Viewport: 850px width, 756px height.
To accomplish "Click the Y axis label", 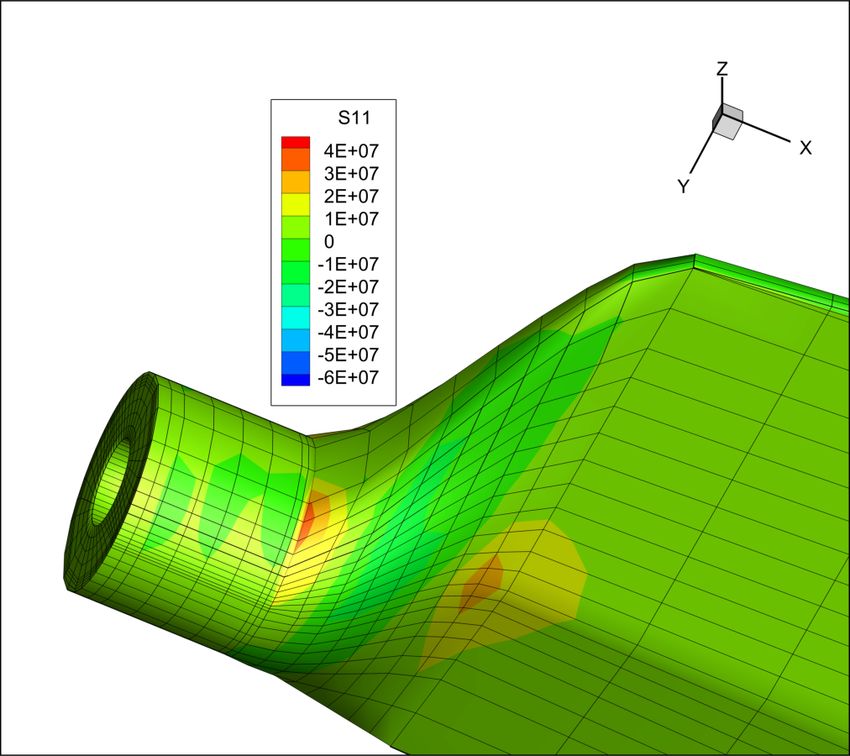I will point(684,186).
